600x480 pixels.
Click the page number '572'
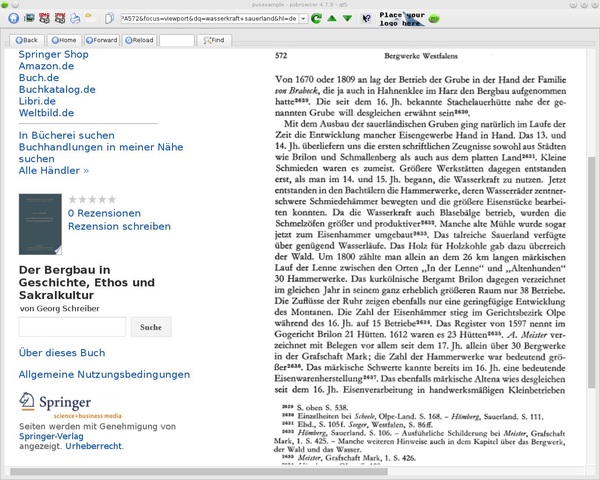pyautogui.click(x=281, y=56)
